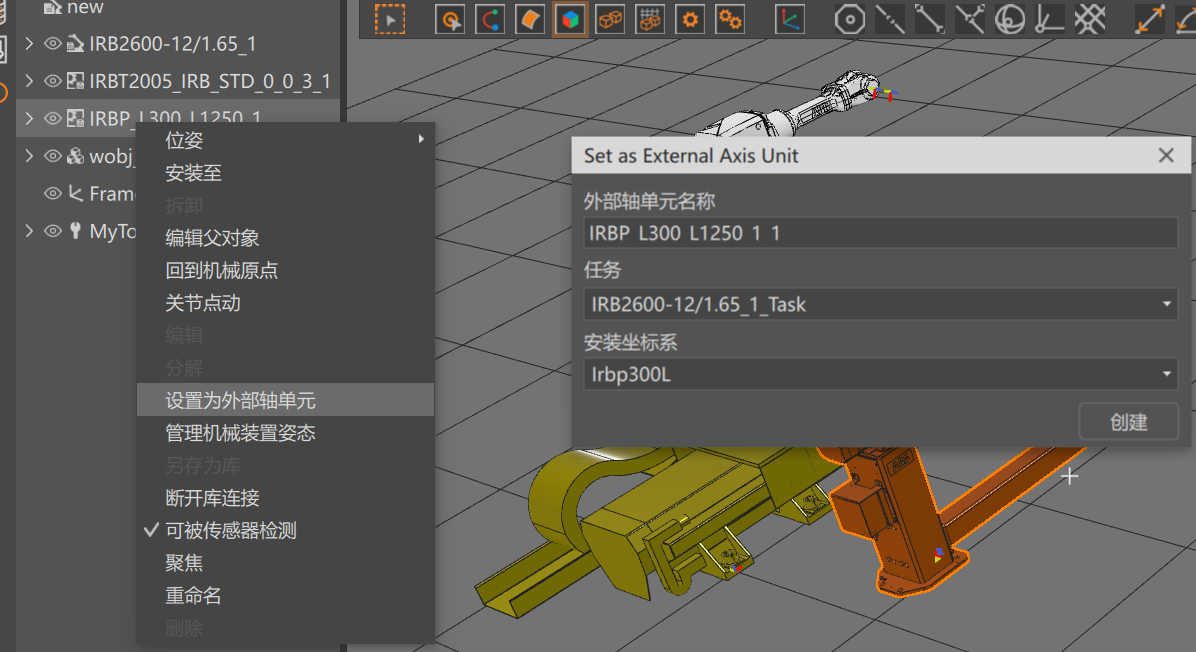Enable the surface selection level icon
The image size is (1196, 652).
pyautogui.click(x=529, y=19)
